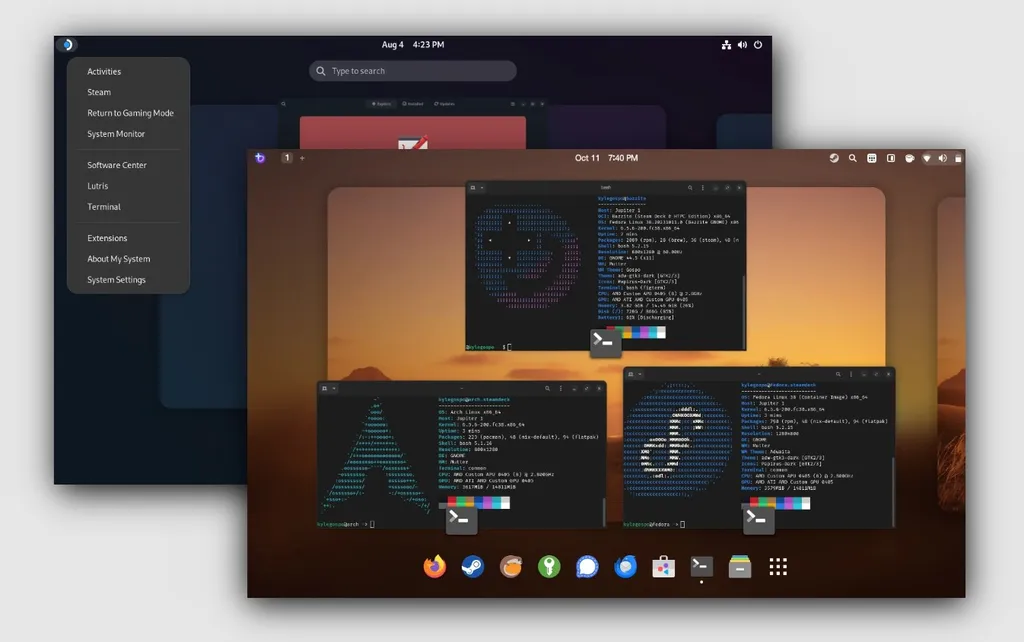Launch Steam from the dock

[472, 567]
